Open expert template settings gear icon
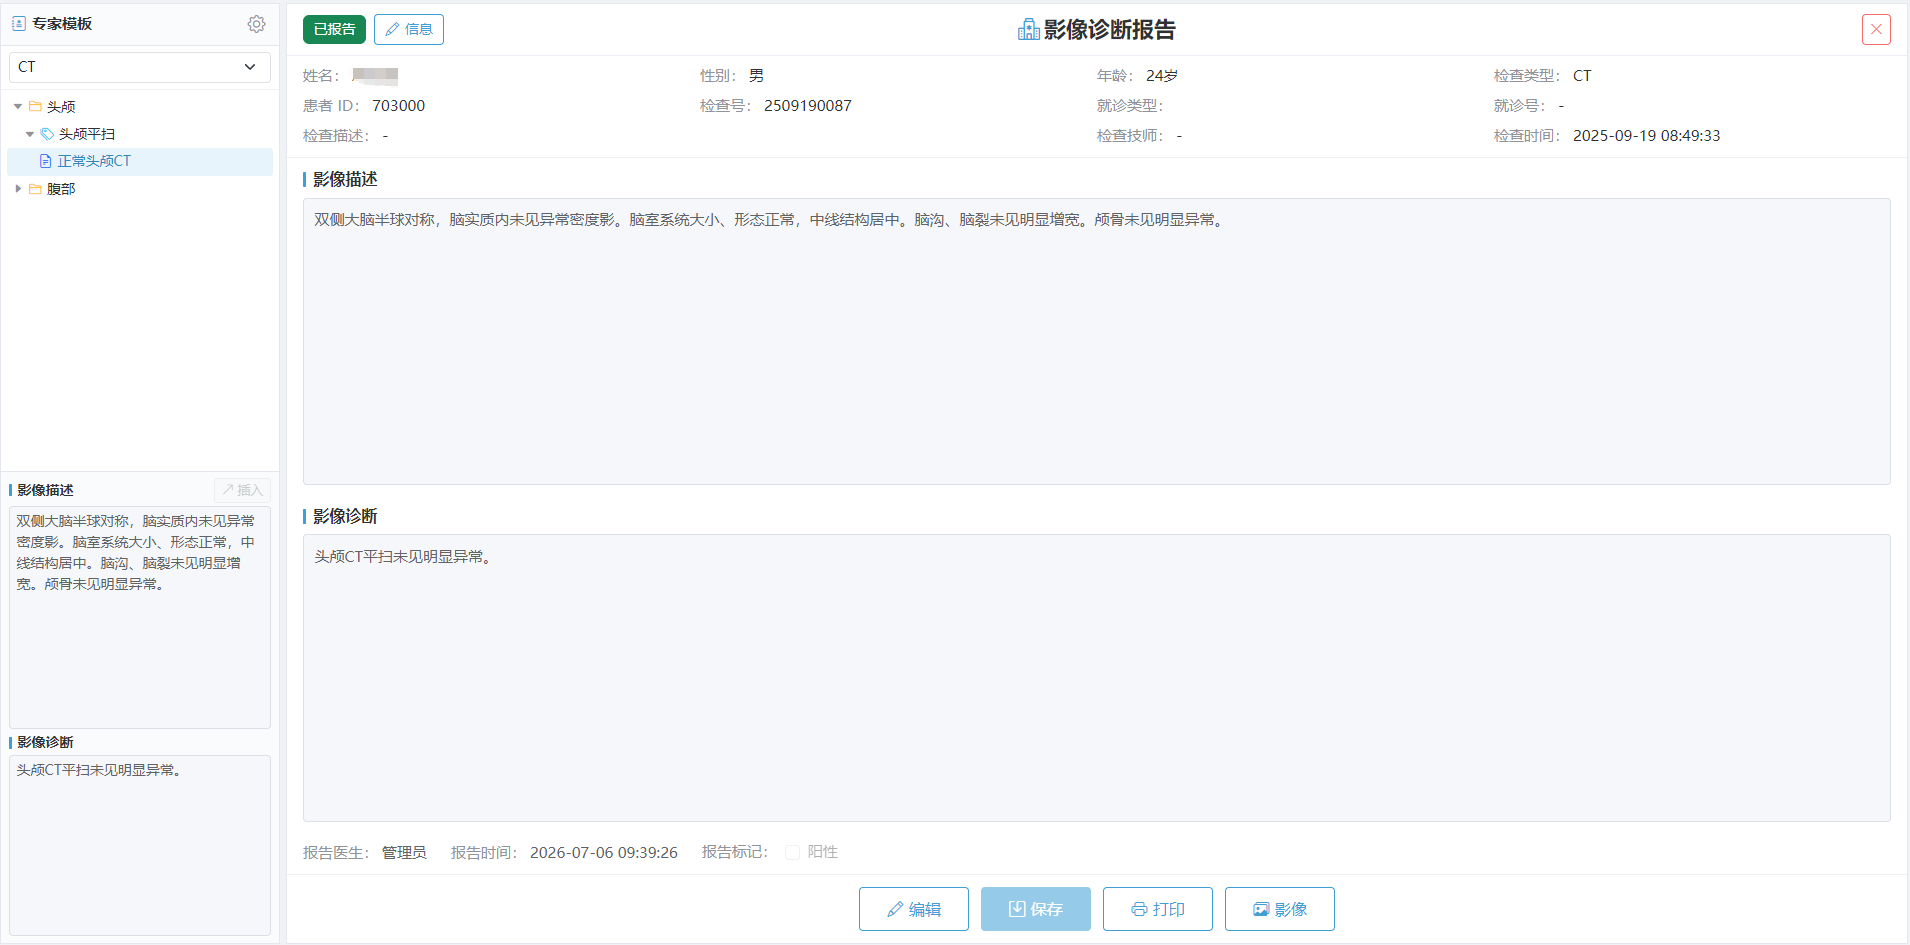 tap(256, 24)
